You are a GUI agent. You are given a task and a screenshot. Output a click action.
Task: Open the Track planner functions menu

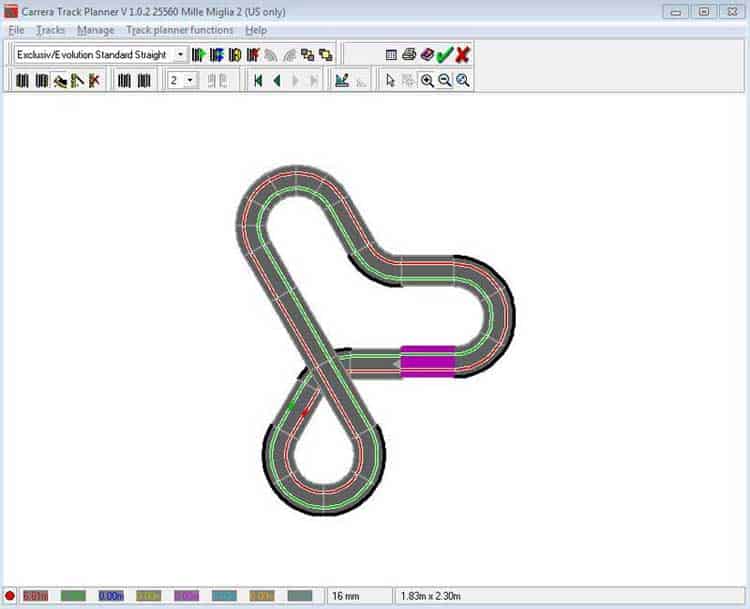pyautogui.click(x=180, y=30)
